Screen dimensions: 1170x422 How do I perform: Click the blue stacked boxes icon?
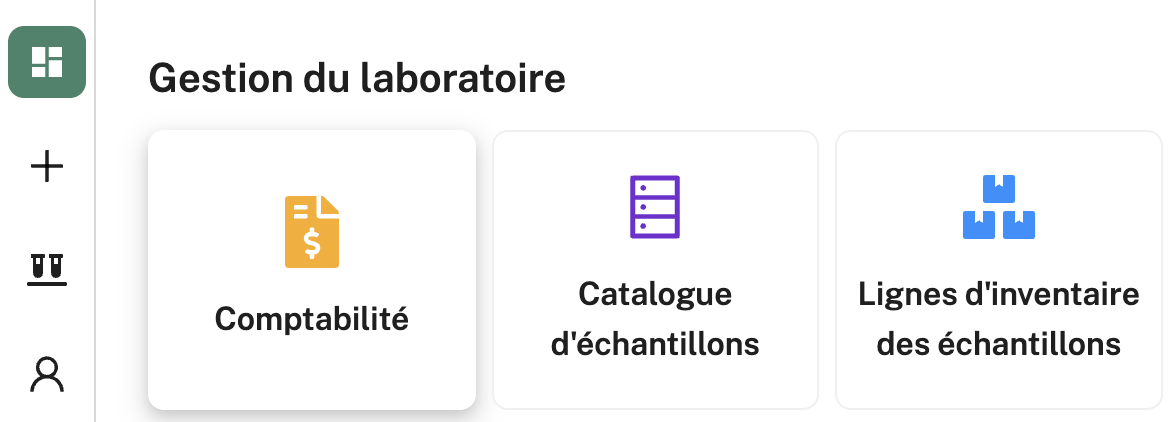[x=998, y=207]
